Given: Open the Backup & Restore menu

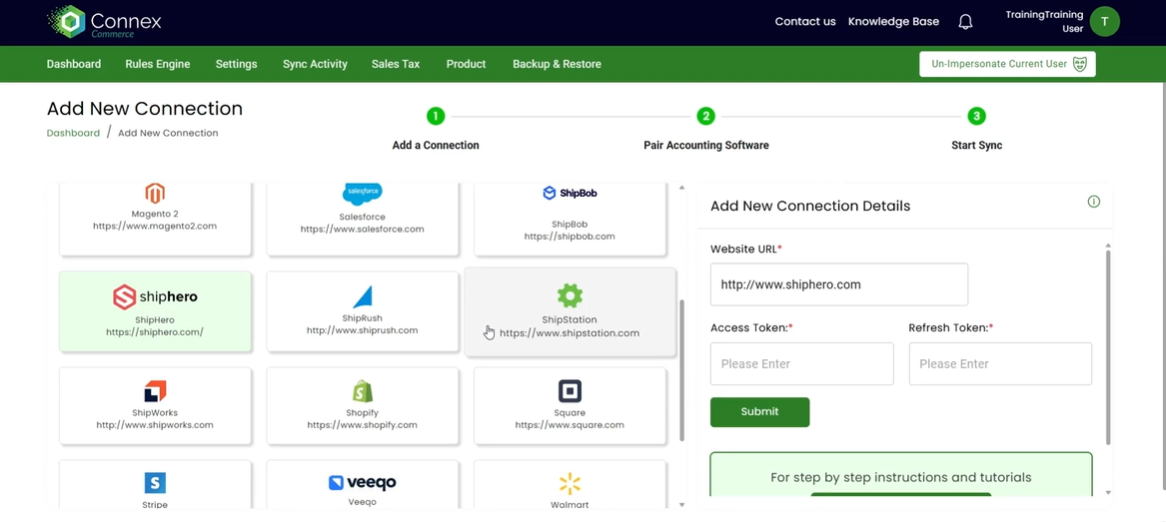Looking at the screenshot, I should point(557,64).
